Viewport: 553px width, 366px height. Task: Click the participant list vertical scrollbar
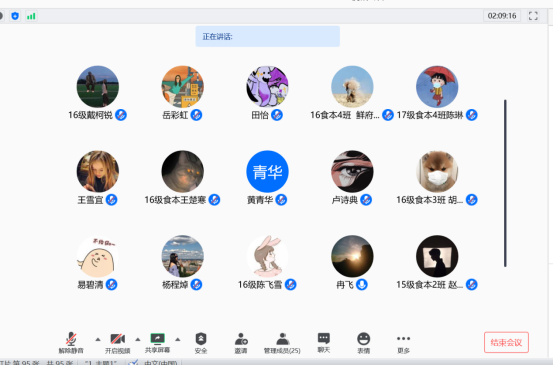tap(505, 183)
